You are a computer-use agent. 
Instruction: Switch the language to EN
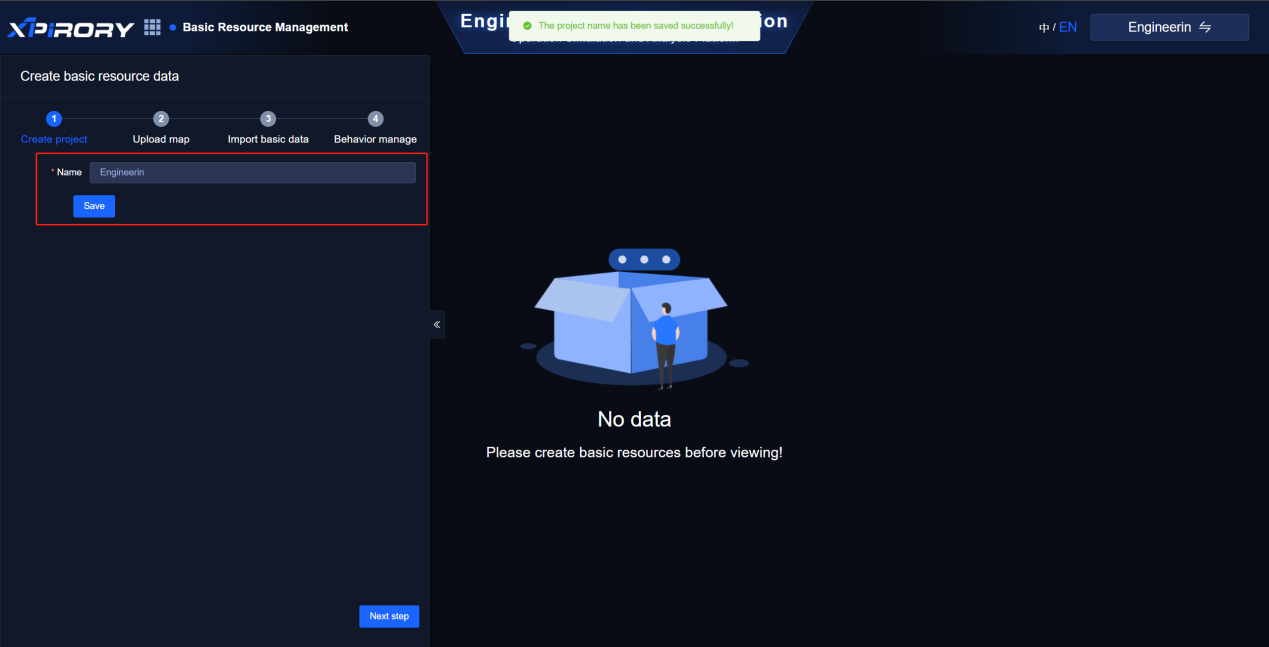point(1068,27)
